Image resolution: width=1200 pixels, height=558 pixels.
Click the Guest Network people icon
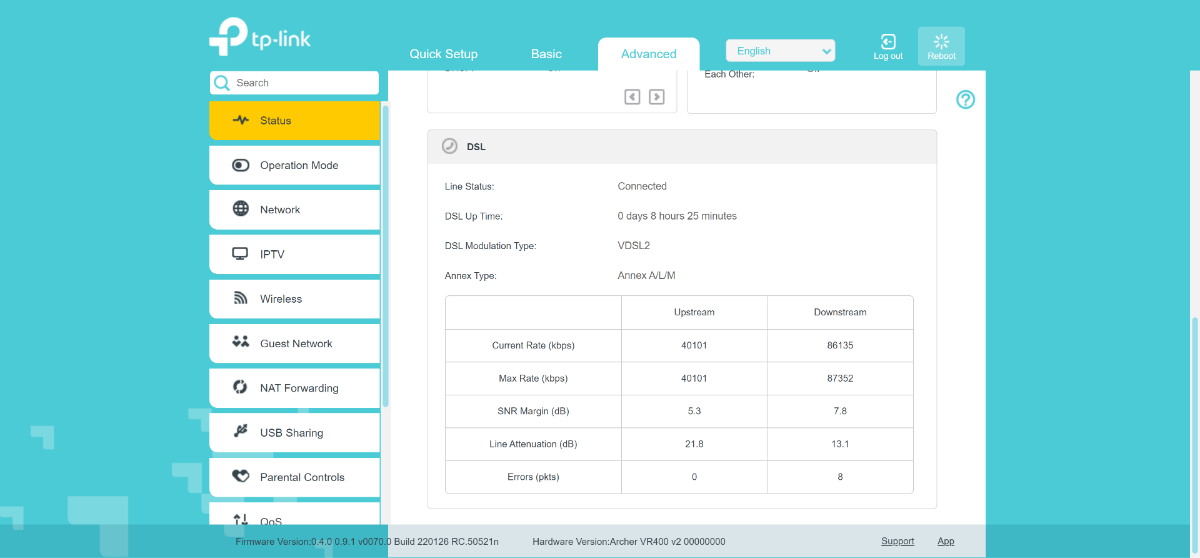240,342
